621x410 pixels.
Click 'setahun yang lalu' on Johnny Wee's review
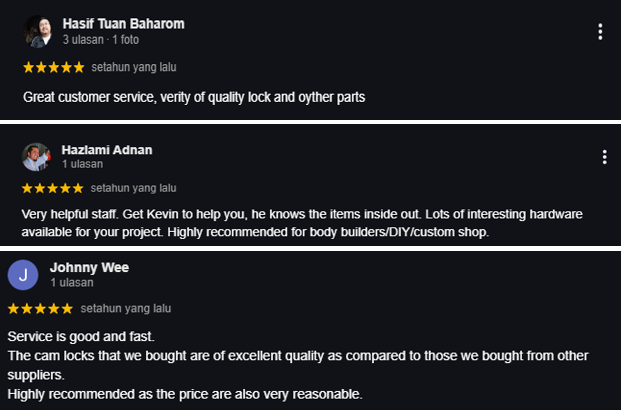(126, 309)
